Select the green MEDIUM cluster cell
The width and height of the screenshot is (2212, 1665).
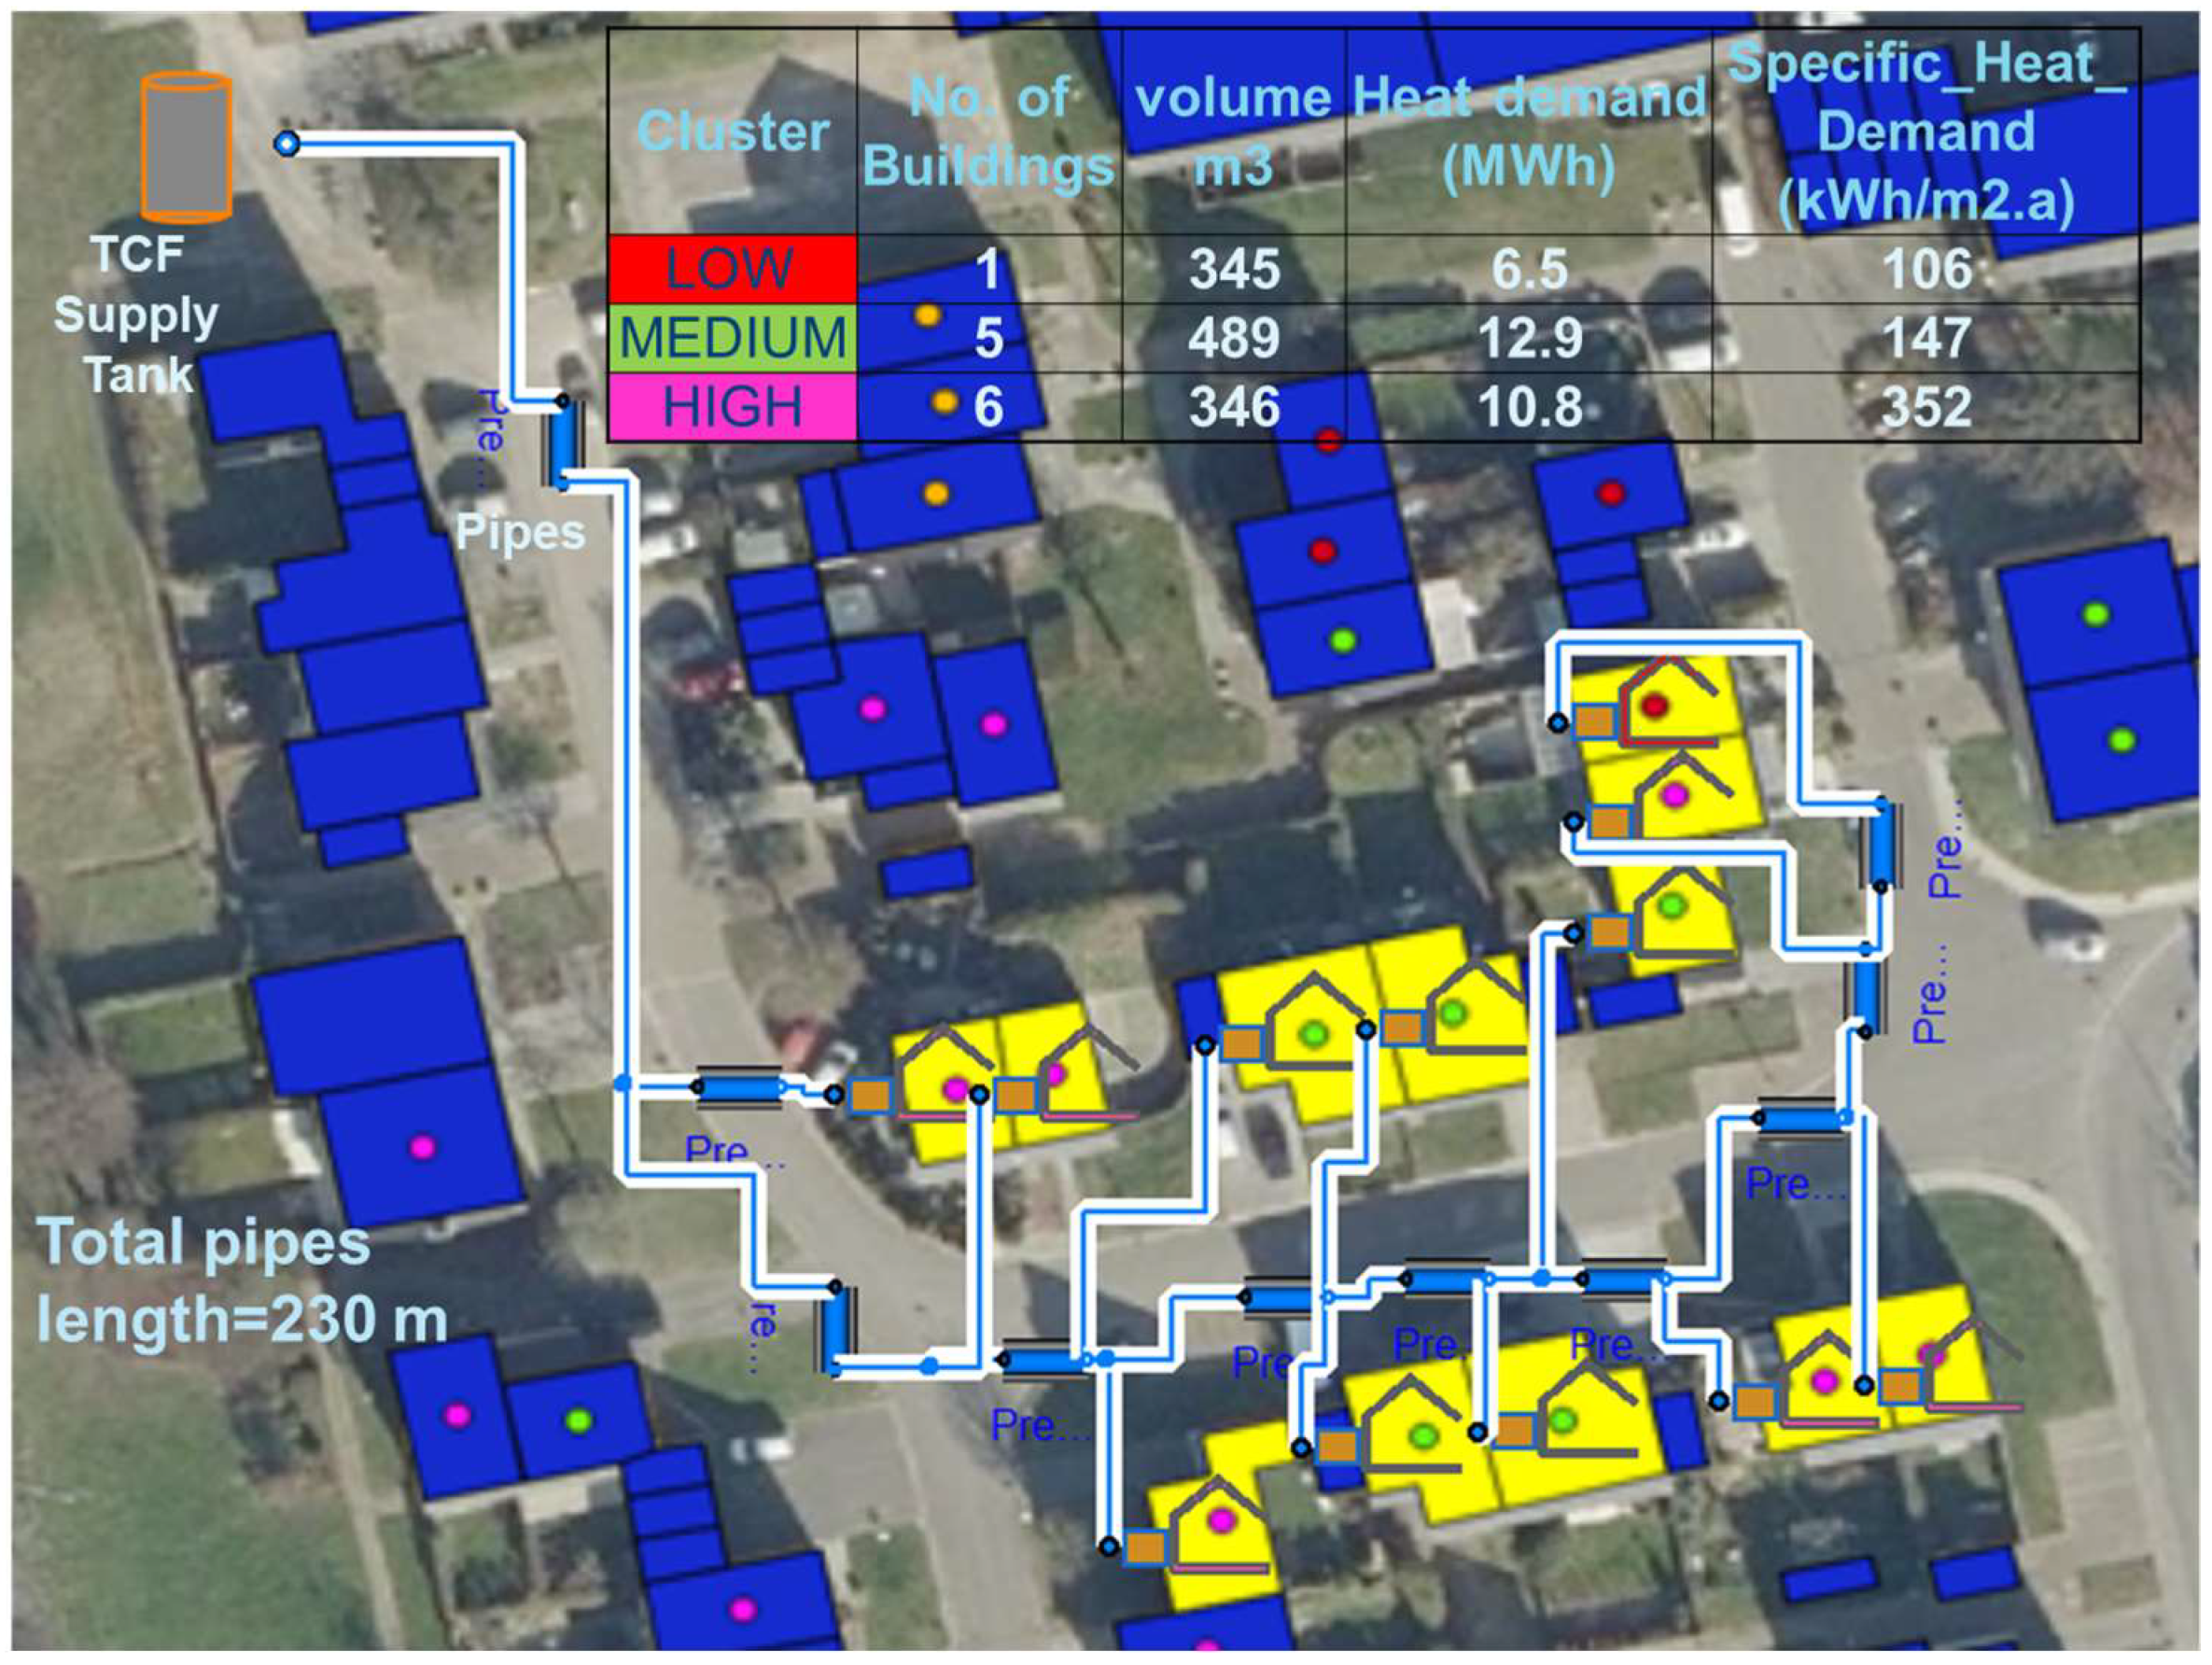(732, 338)
